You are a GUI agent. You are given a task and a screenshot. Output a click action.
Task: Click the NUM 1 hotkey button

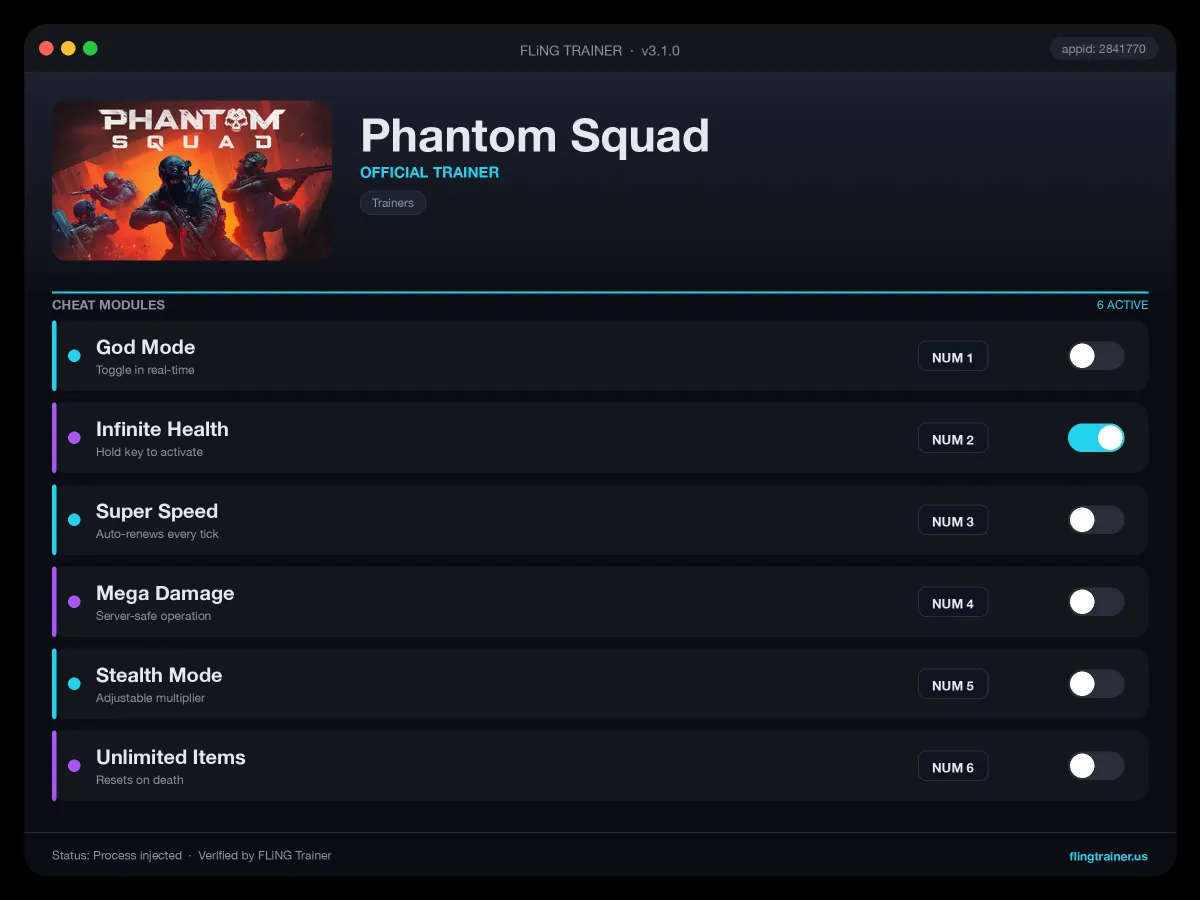point(953,357)
